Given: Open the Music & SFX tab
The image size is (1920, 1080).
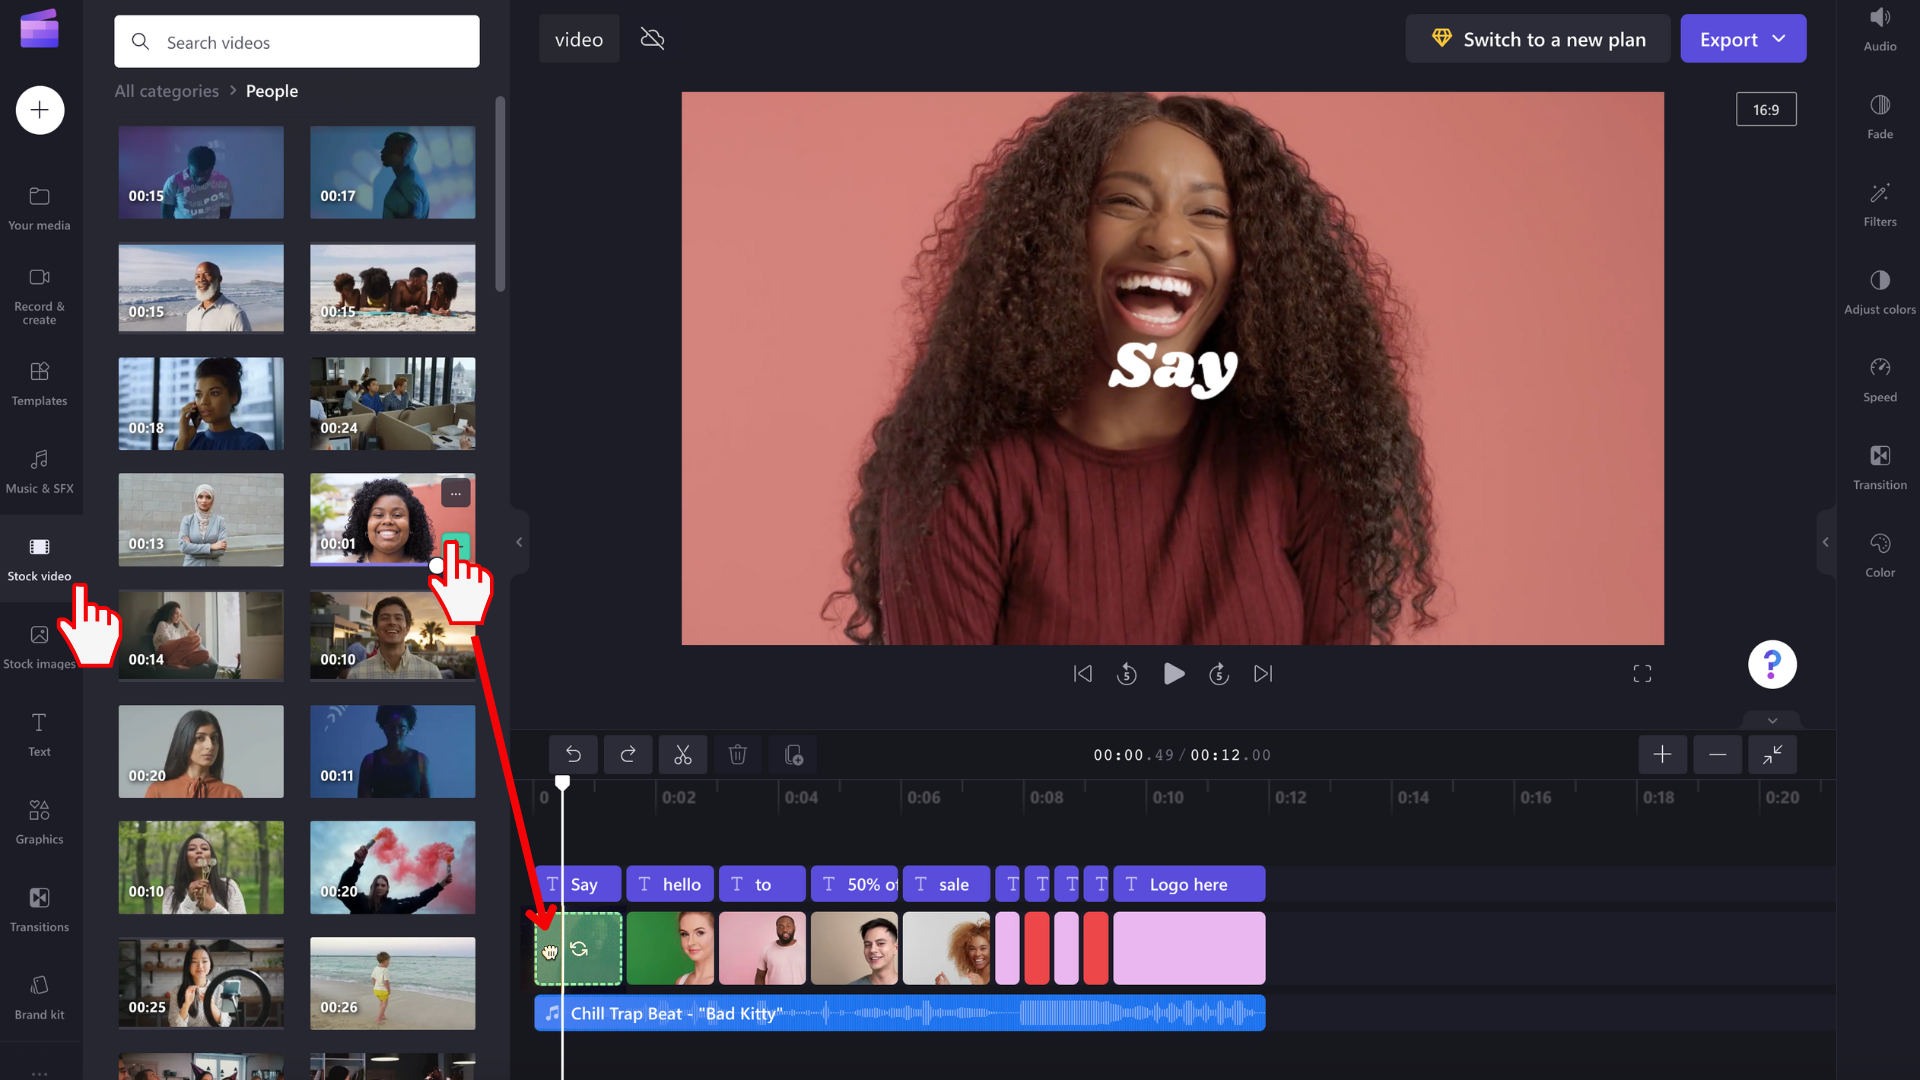Looking at the screenshot, I should (x=39, y=470).
